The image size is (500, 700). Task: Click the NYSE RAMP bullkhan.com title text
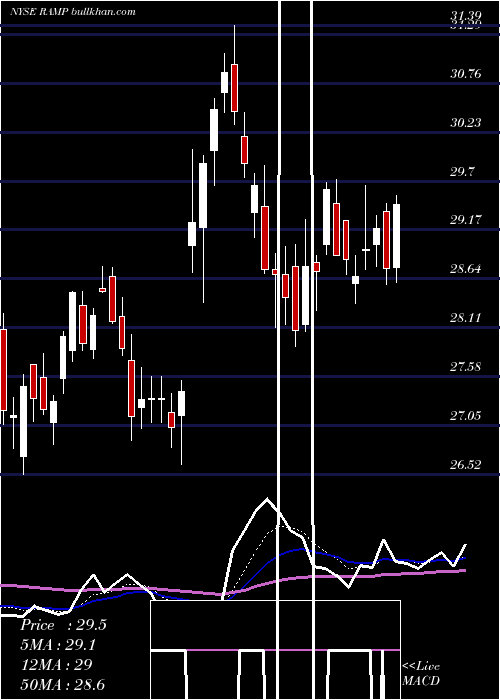[73, 12]
